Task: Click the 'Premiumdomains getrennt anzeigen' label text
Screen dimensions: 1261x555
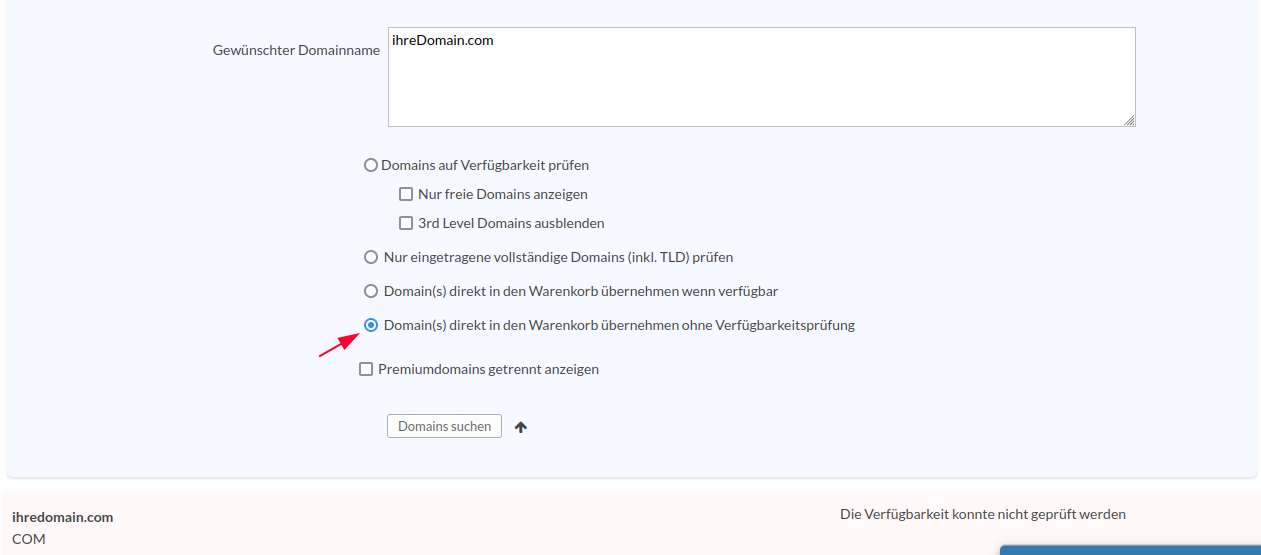Action: click(x=488, y=369)
